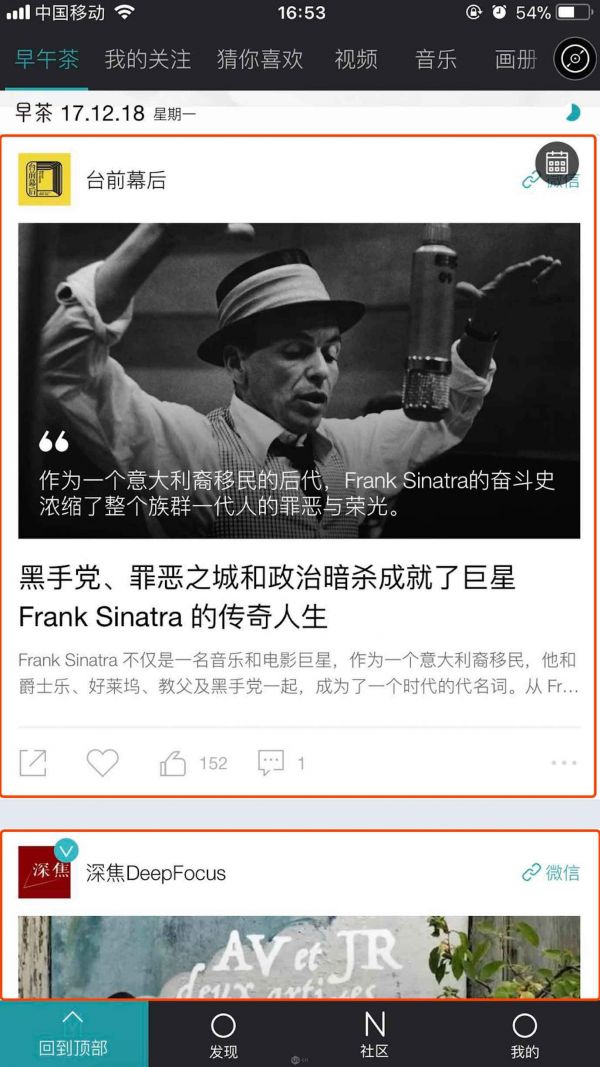
Task: Go to 社区 in bottom navigation
Action: (374, 1036)
